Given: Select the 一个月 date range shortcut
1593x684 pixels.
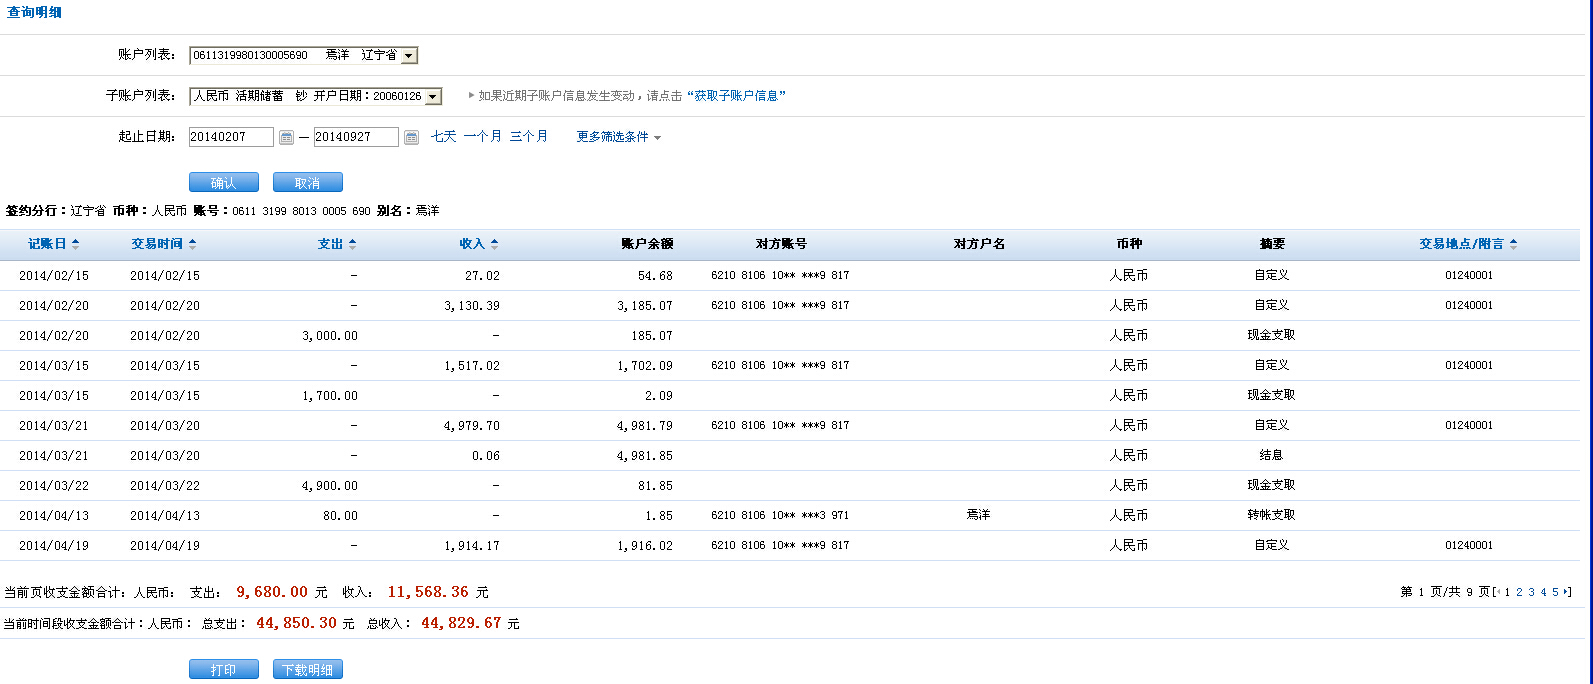Looking at the screenshot, I should pos(482,137).
